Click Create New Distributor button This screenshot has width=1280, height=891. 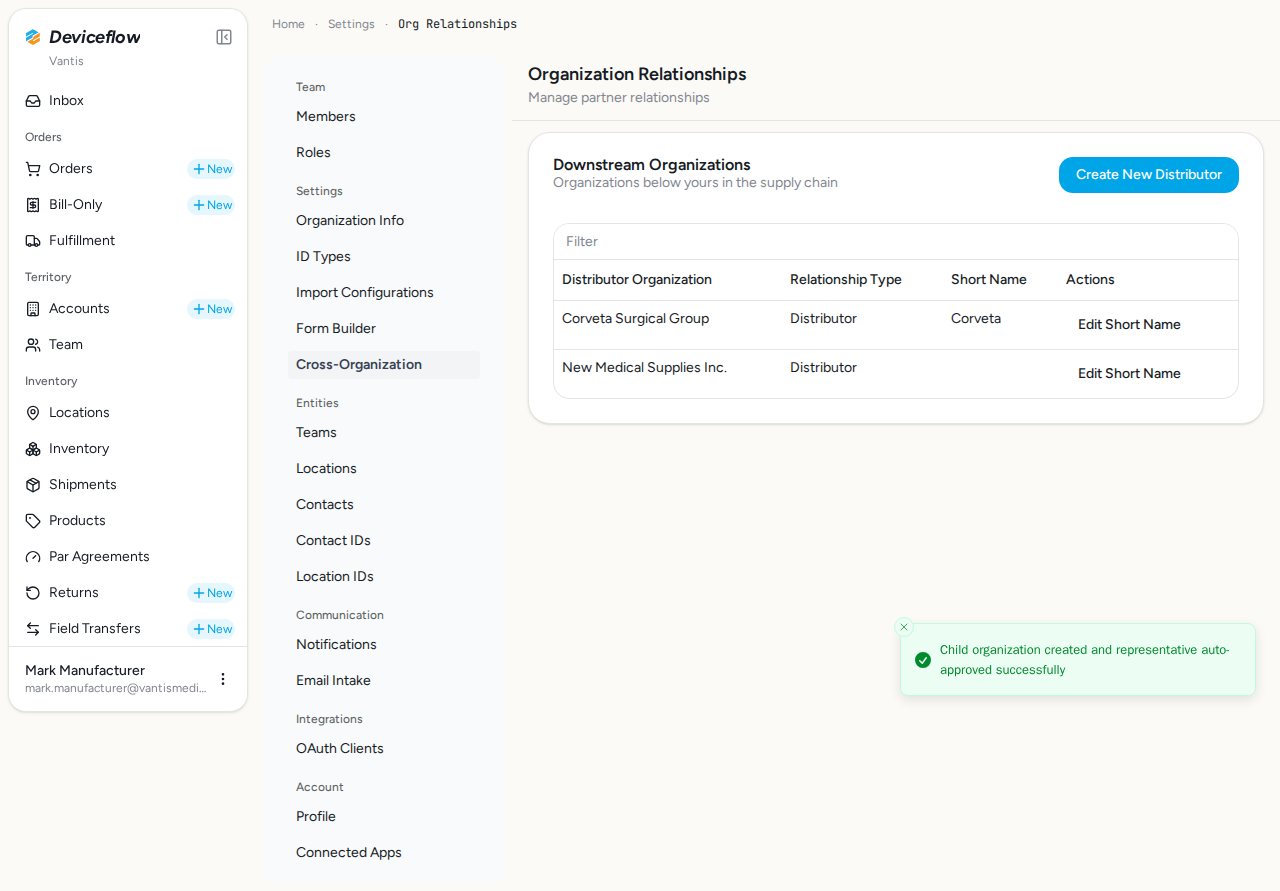[1149, 175]
